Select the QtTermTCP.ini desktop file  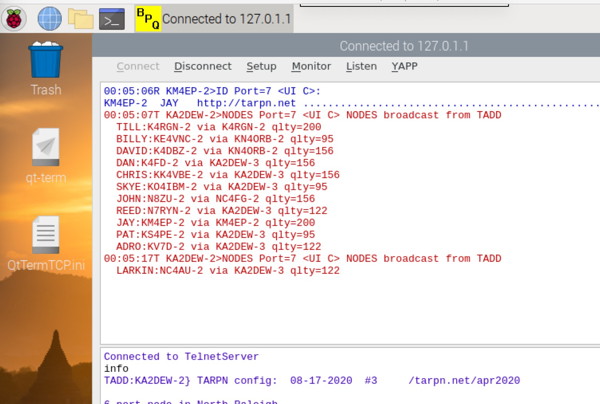pyautogui.click(x=46, y=243)
